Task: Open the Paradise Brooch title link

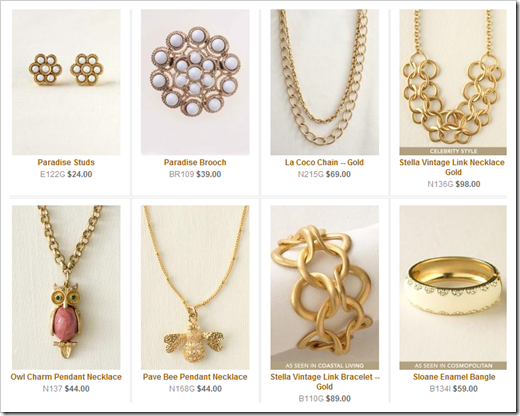Action: click(195, 163)
